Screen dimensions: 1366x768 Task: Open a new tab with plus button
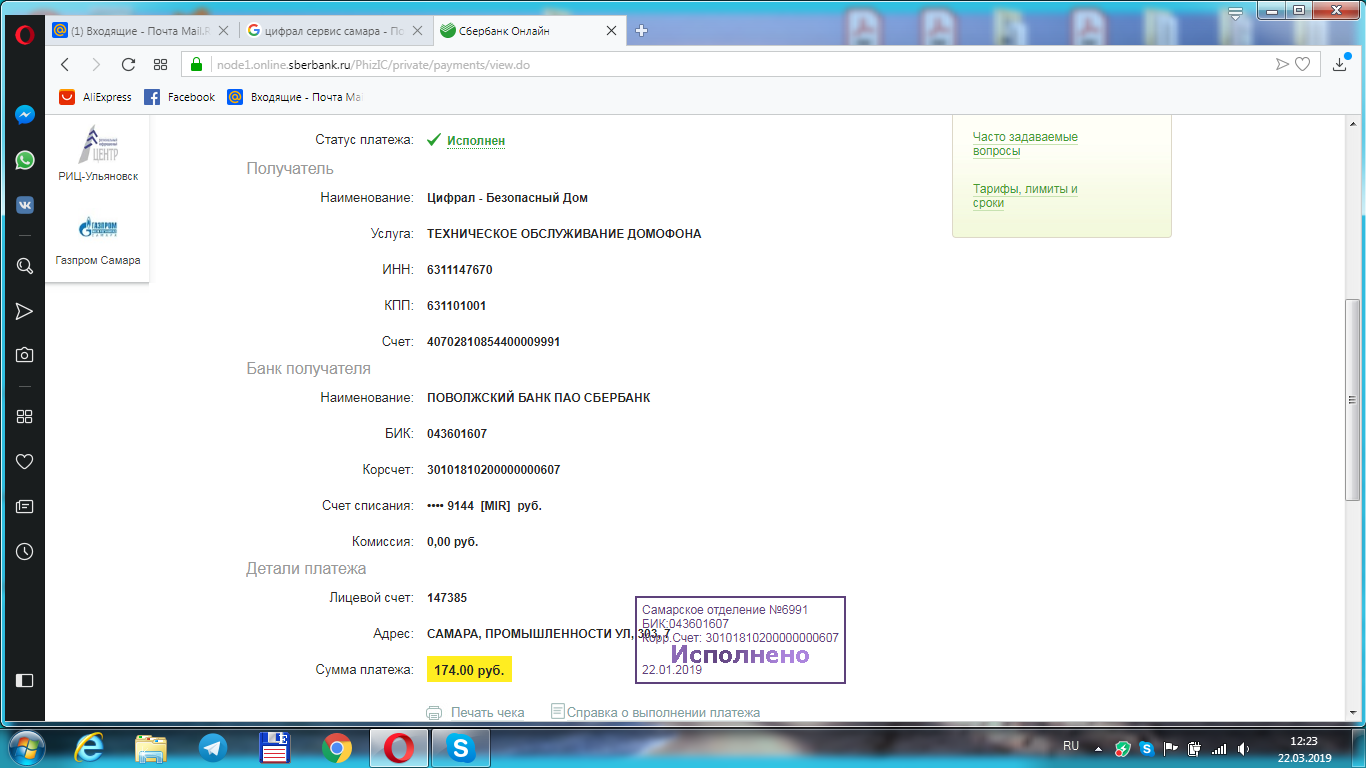point(642,30)
